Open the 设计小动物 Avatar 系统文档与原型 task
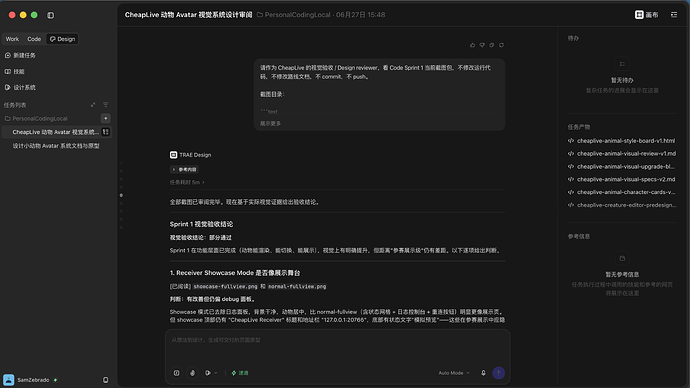 [56, 146]
